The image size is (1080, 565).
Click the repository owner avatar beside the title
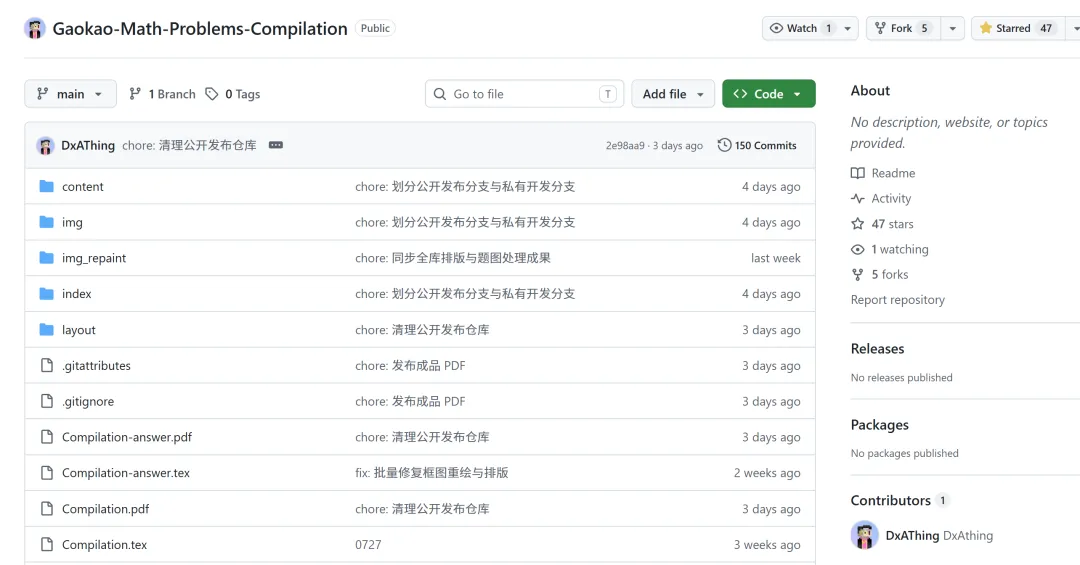click(34, 28)
